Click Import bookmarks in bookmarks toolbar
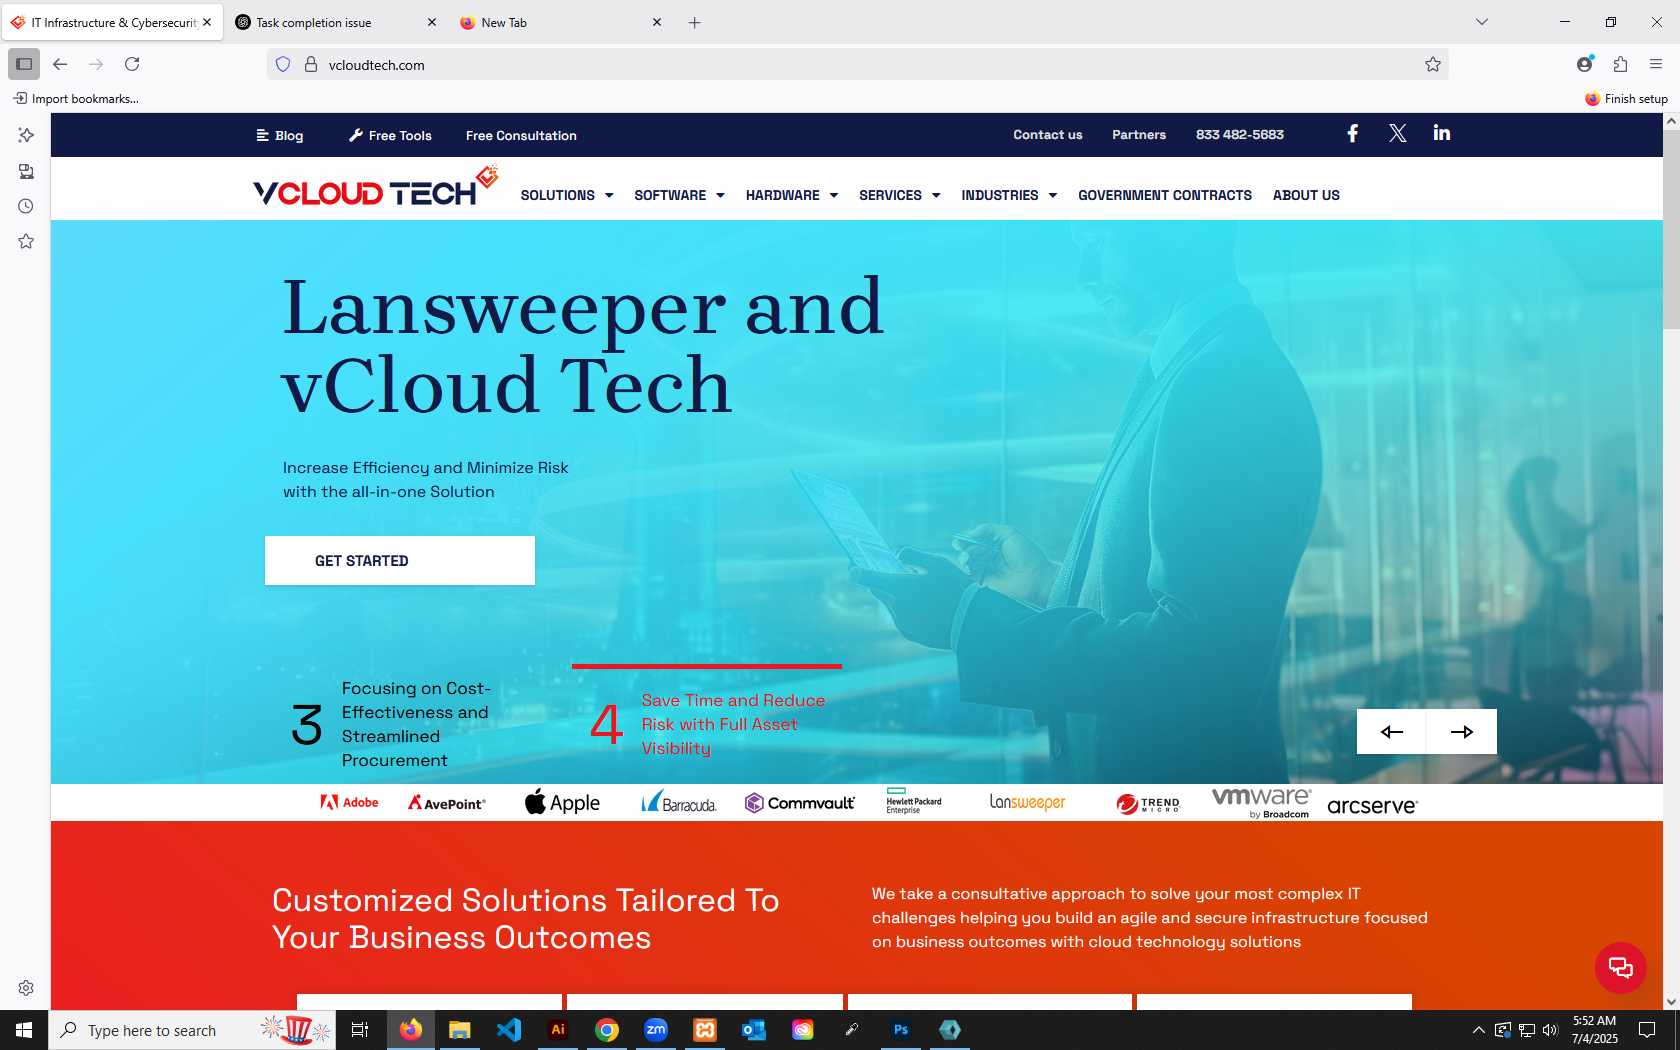1680x1050 pixels. tap(76, 98)
